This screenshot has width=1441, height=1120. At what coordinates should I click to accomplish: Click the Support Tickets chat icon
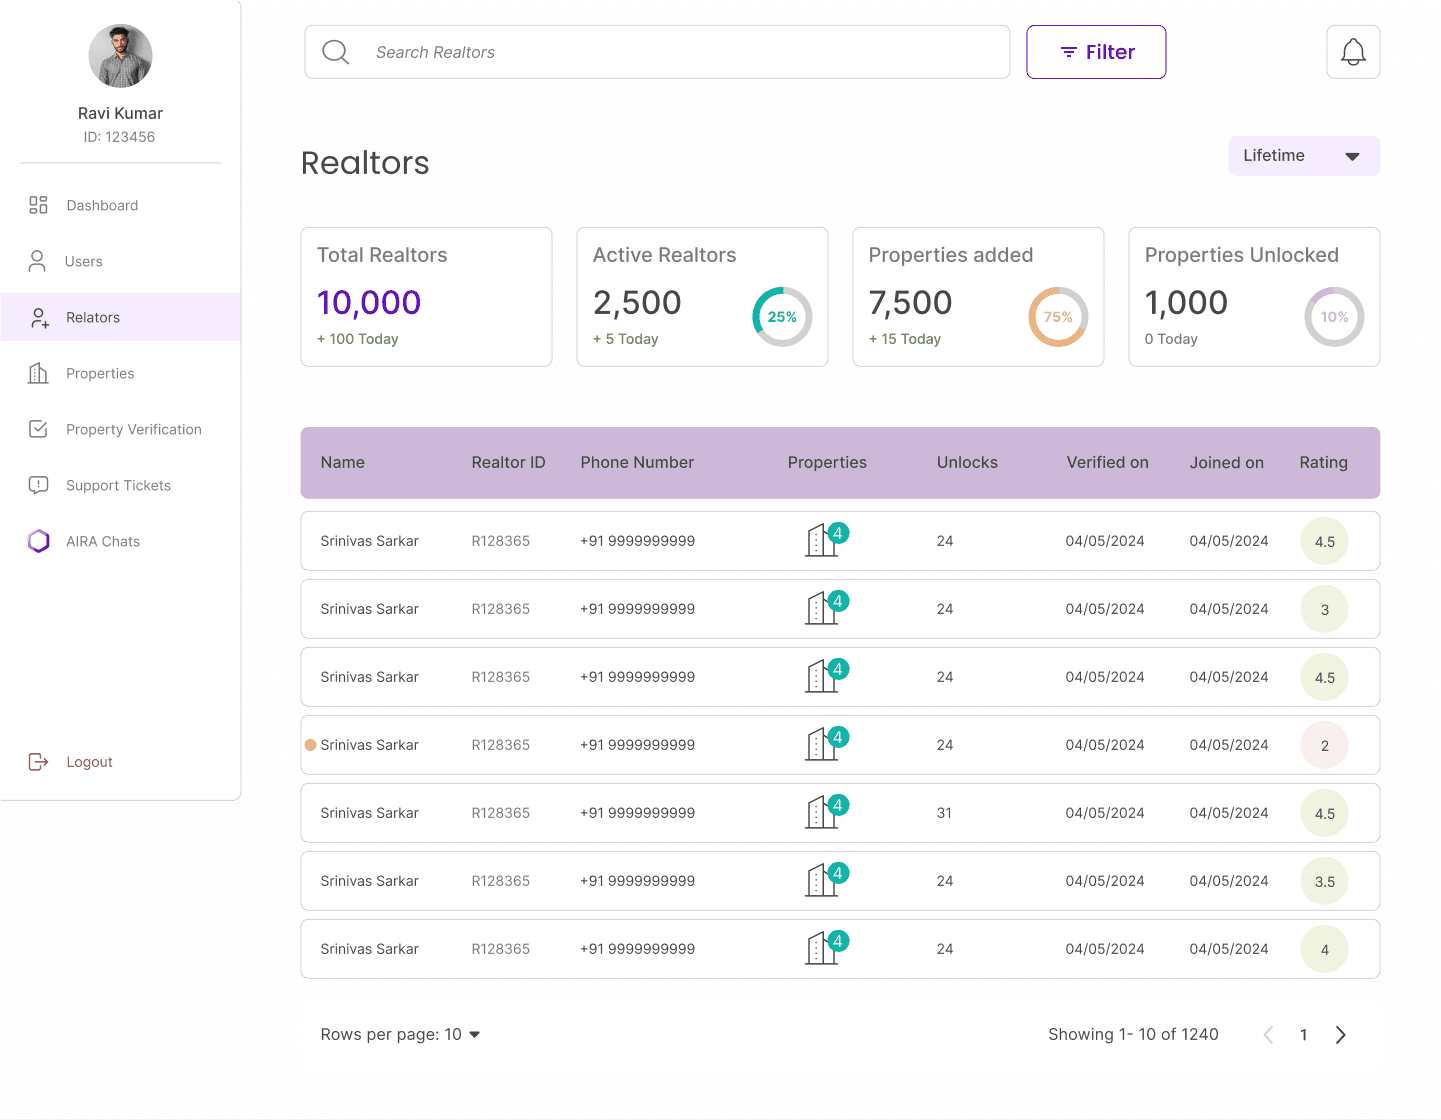click(x=38, y=485)
